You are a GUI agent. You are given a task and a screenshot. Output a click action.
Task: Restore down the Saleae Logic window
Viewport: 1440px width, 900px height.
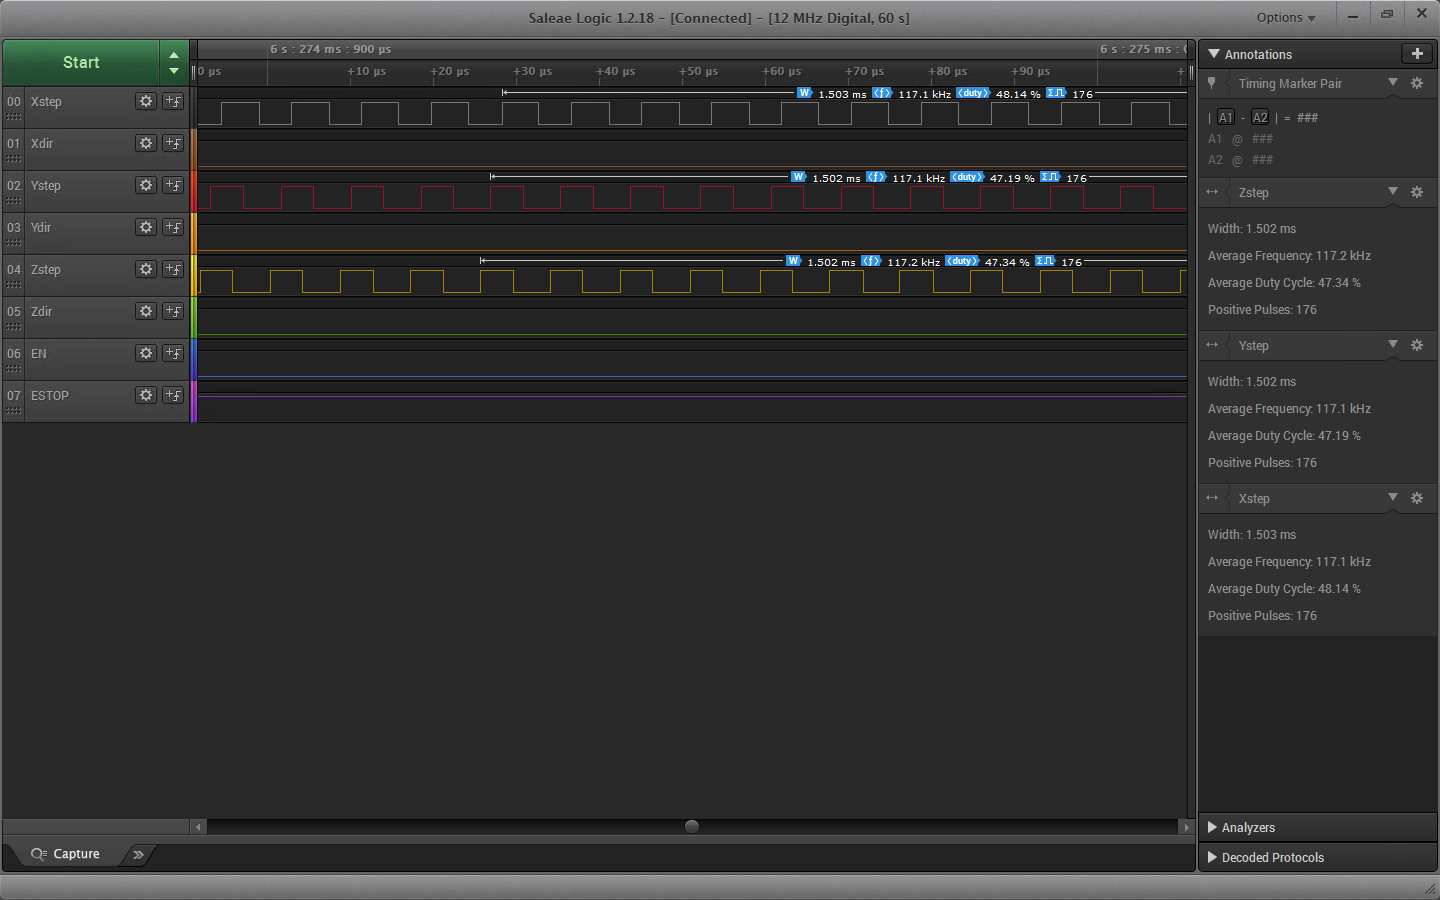click(x=1387, y=14)
